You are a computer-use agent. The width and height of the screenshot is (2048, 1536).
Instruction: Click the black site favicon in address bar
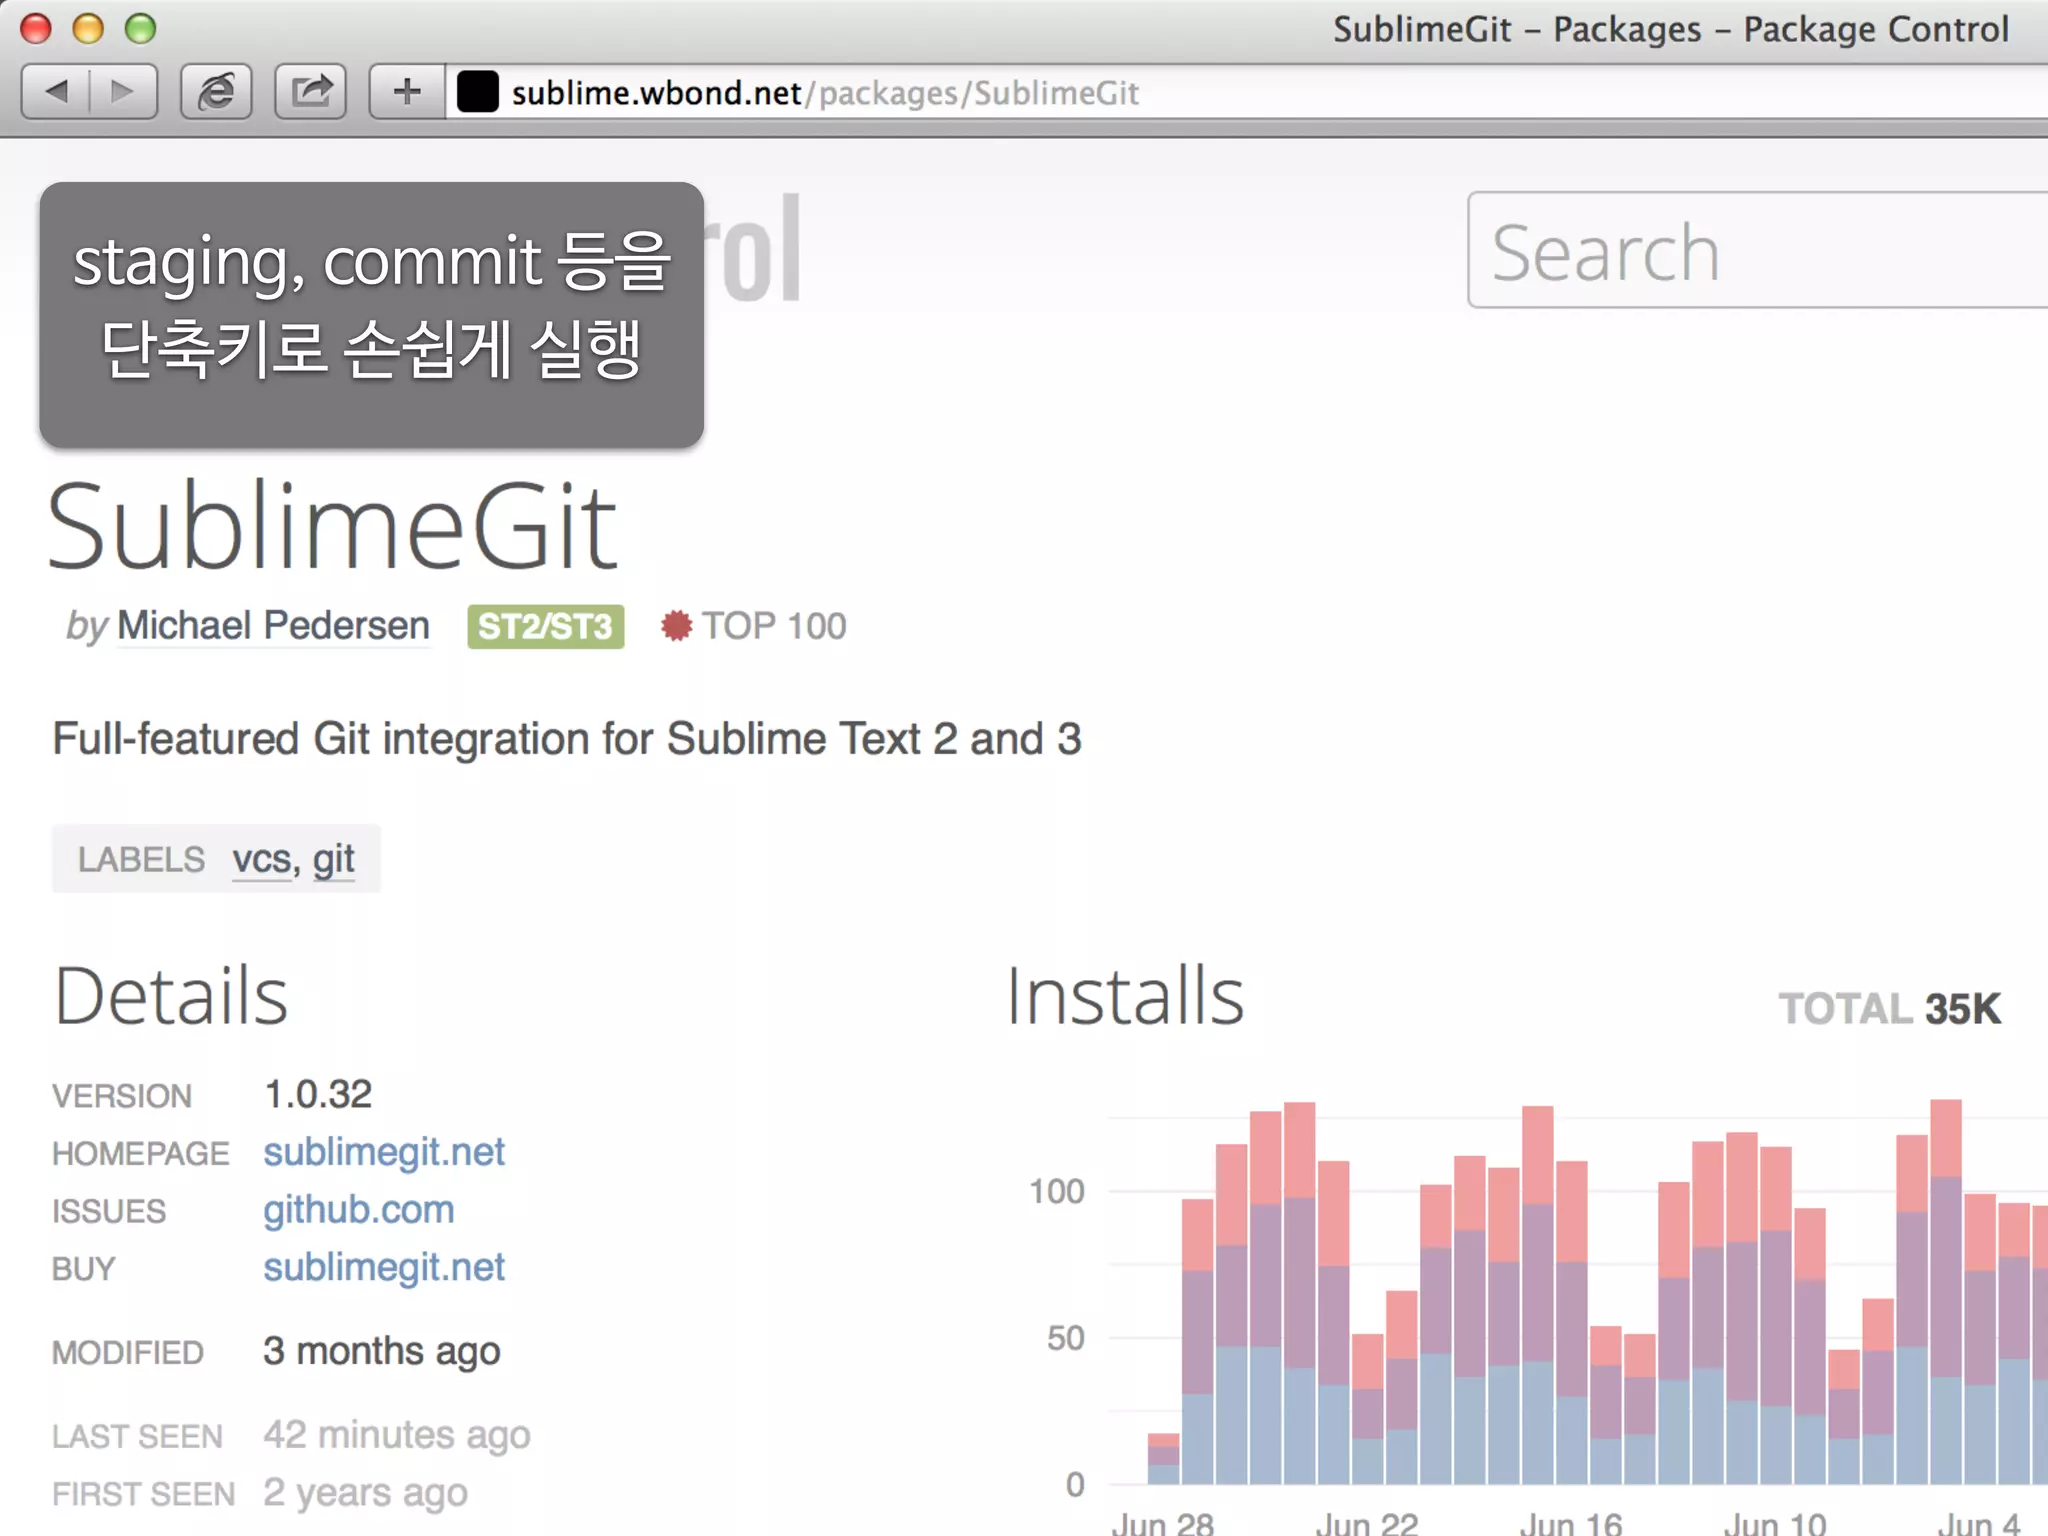[x=477, y=92]
